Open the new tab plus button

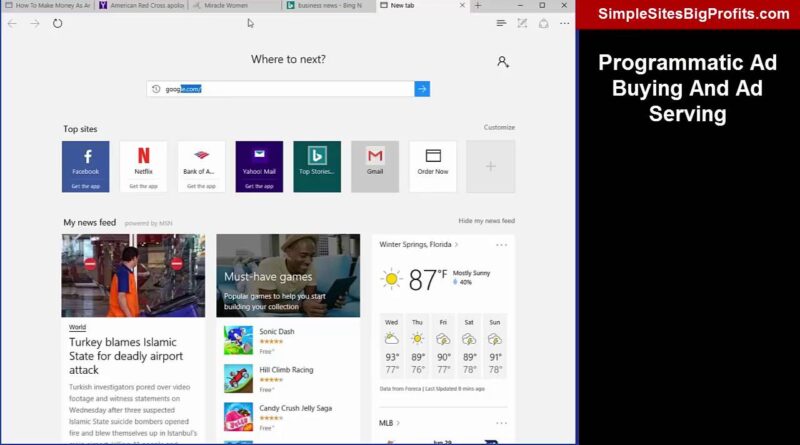[x=477, y=6]
